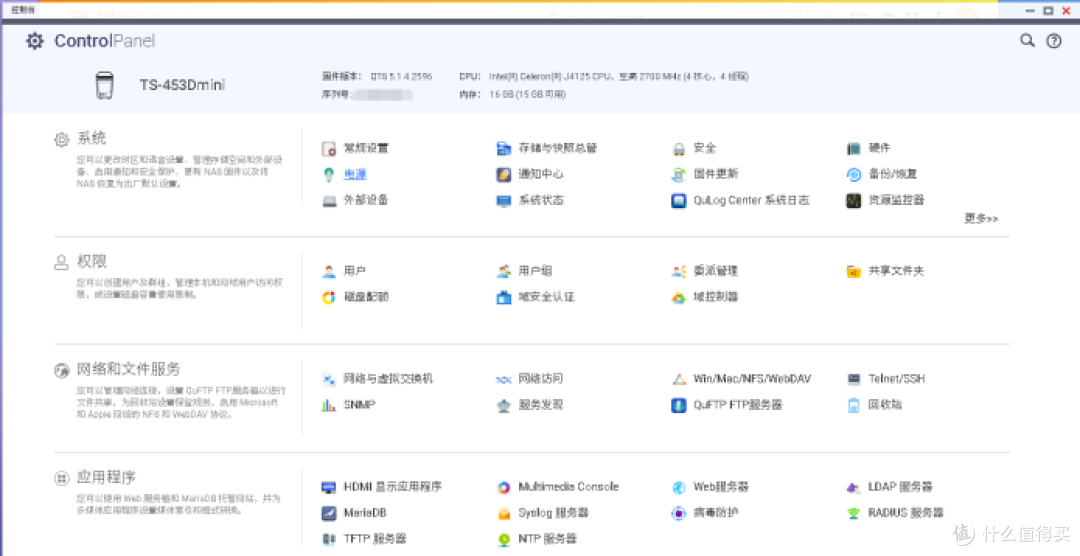Open the MariaDB icon
1080x556 pixels.
pos(329,513)
